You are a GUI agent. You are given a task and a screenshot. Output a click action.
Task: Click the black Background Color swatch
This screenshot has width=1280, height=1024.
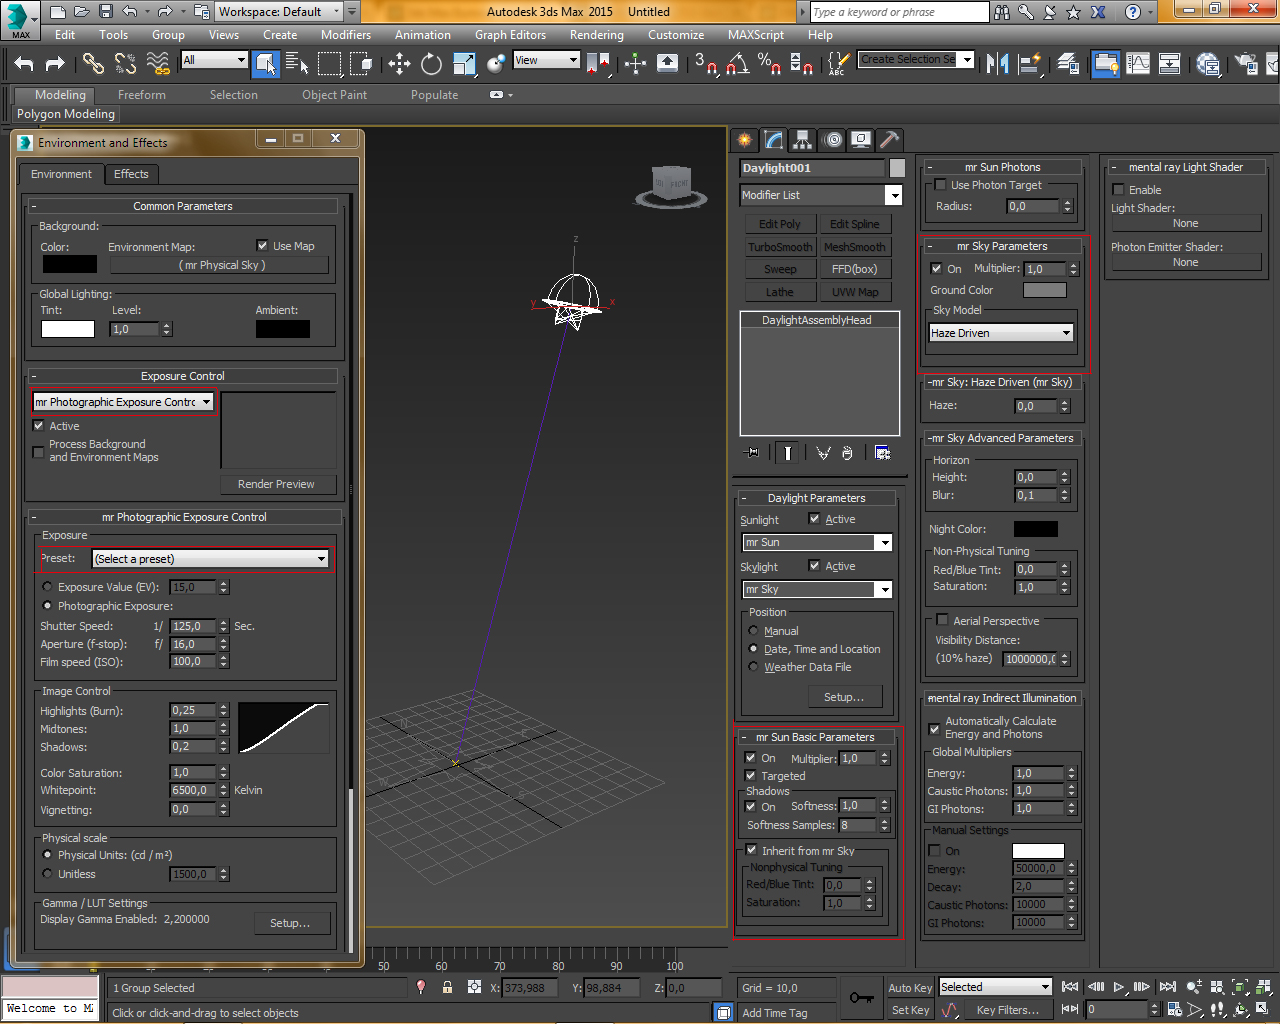pyautogui.click(x=70, y=264)
